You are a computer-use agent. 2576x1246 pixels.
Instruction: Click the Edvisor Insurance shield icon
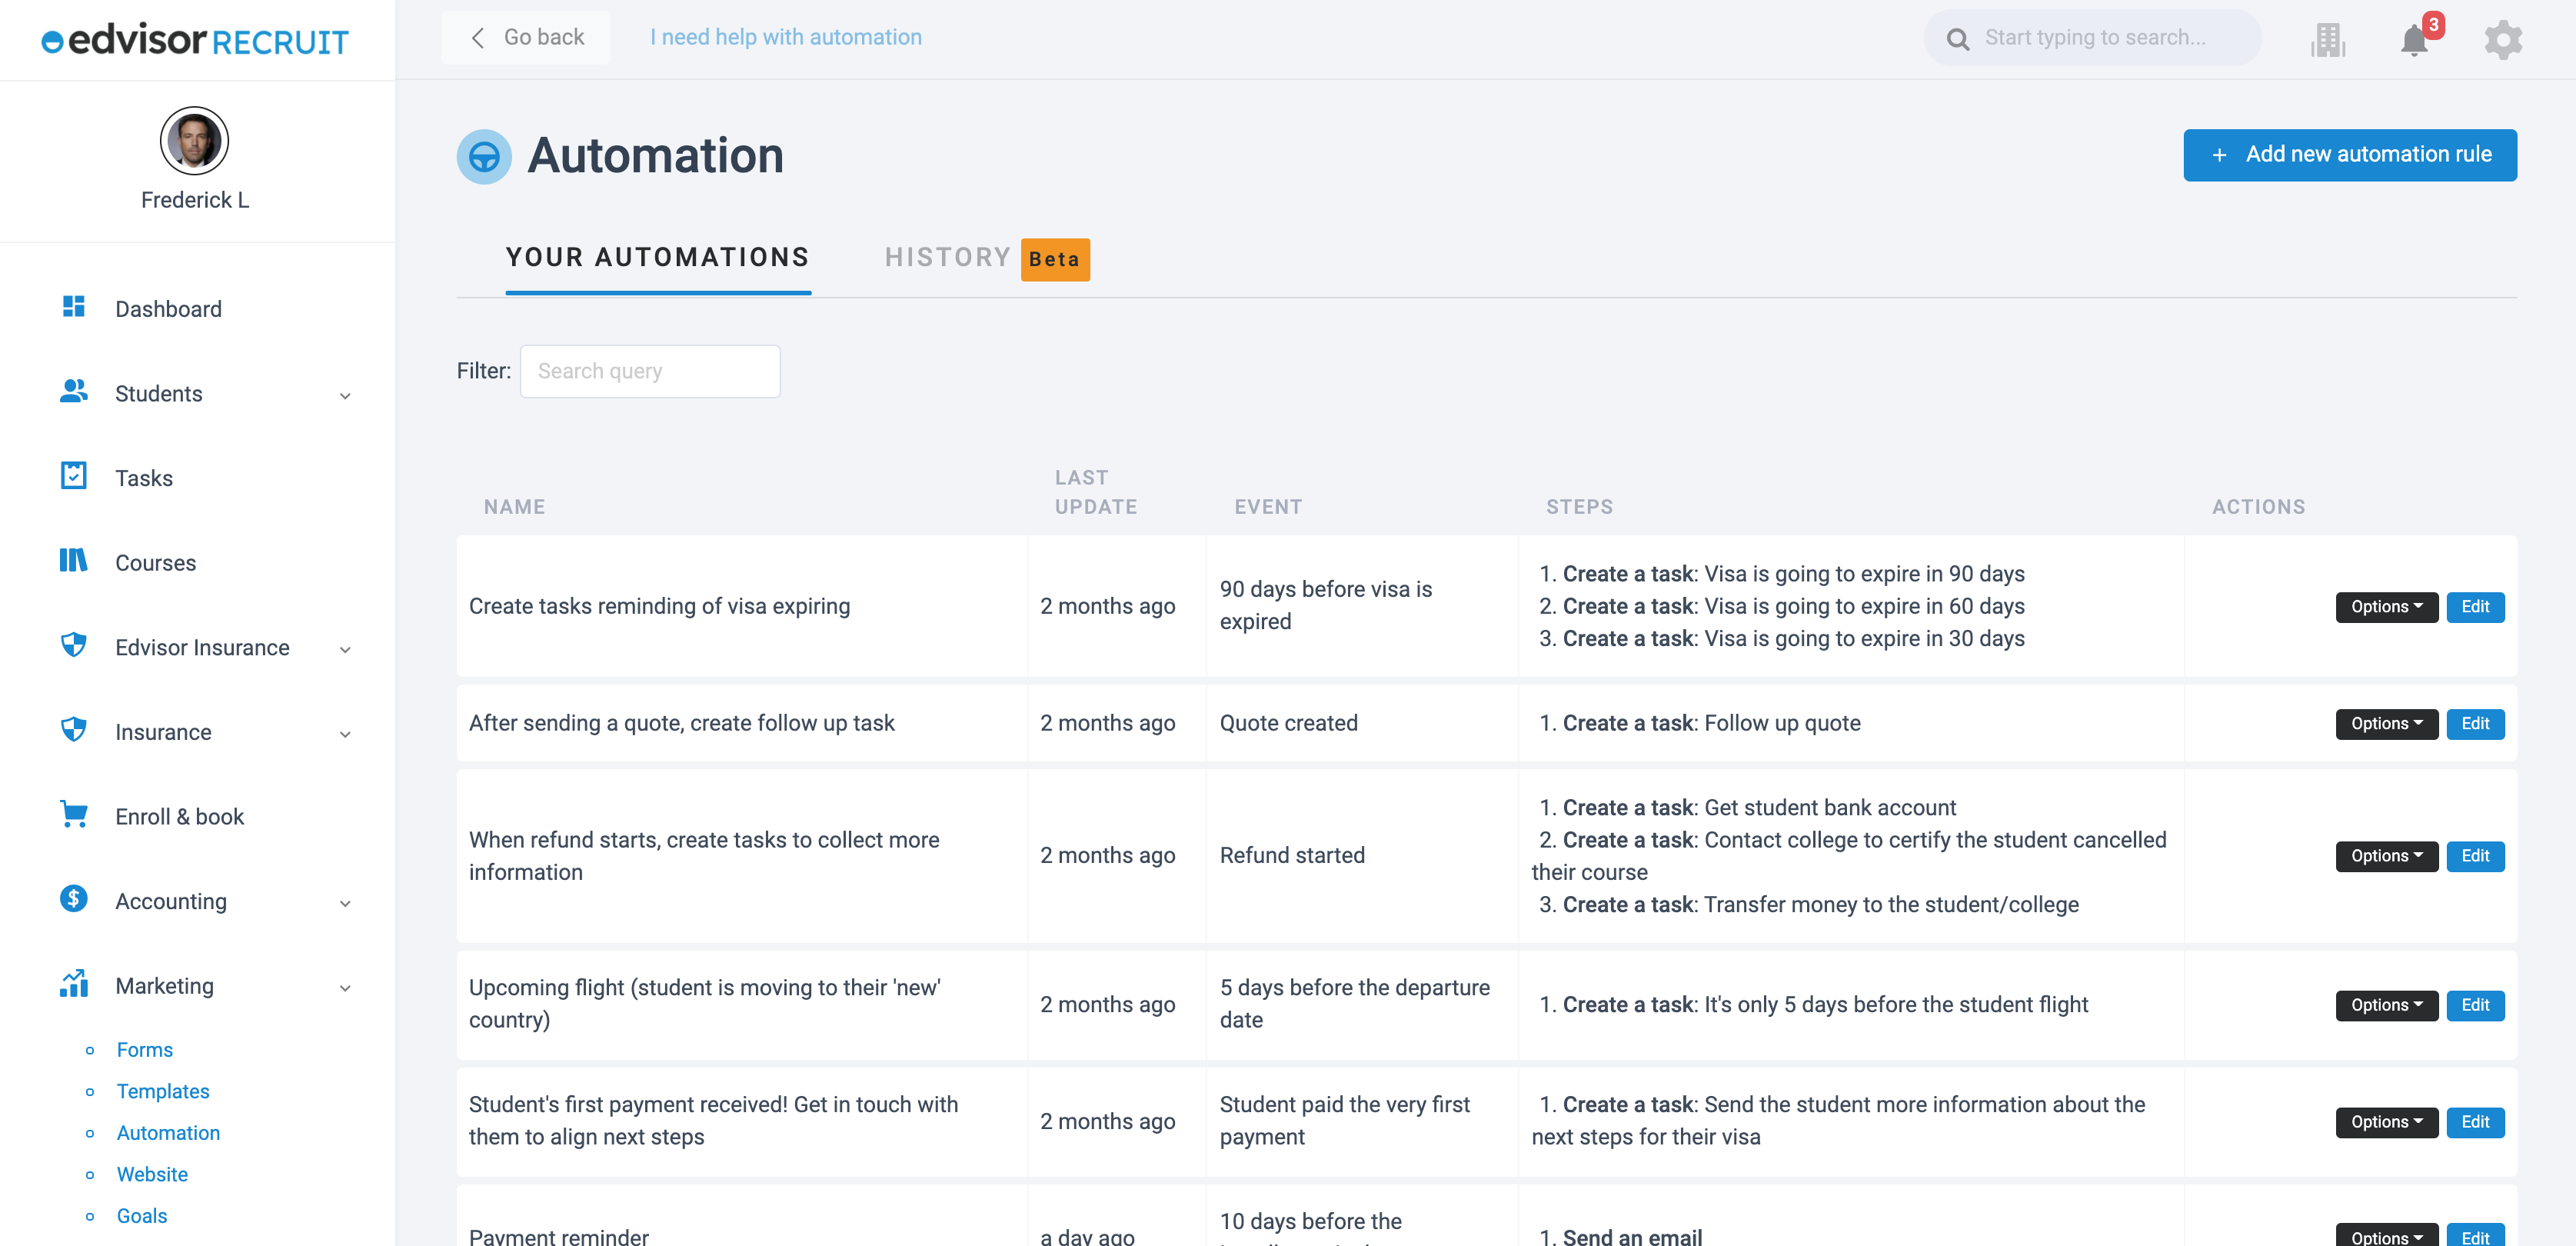(73, 645)
